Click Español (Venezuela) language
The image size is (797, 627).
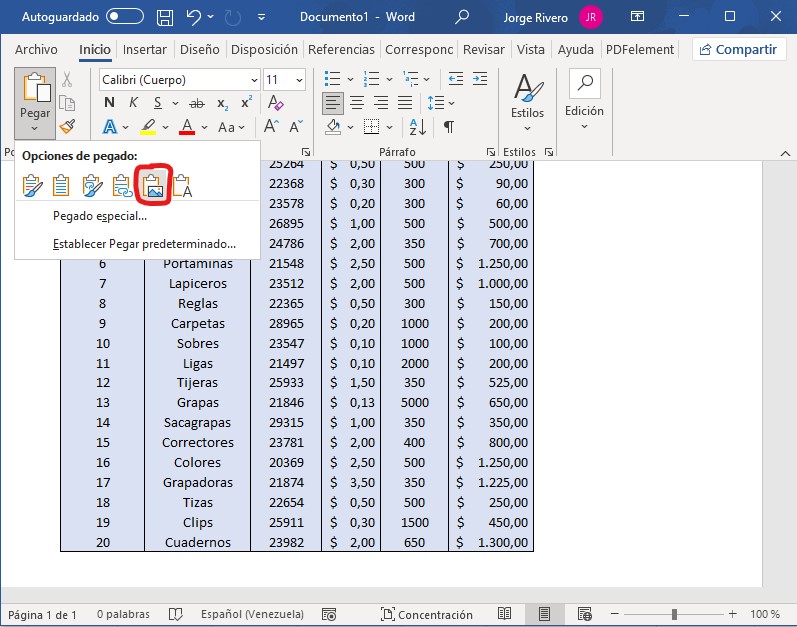[x=252, y=614]
